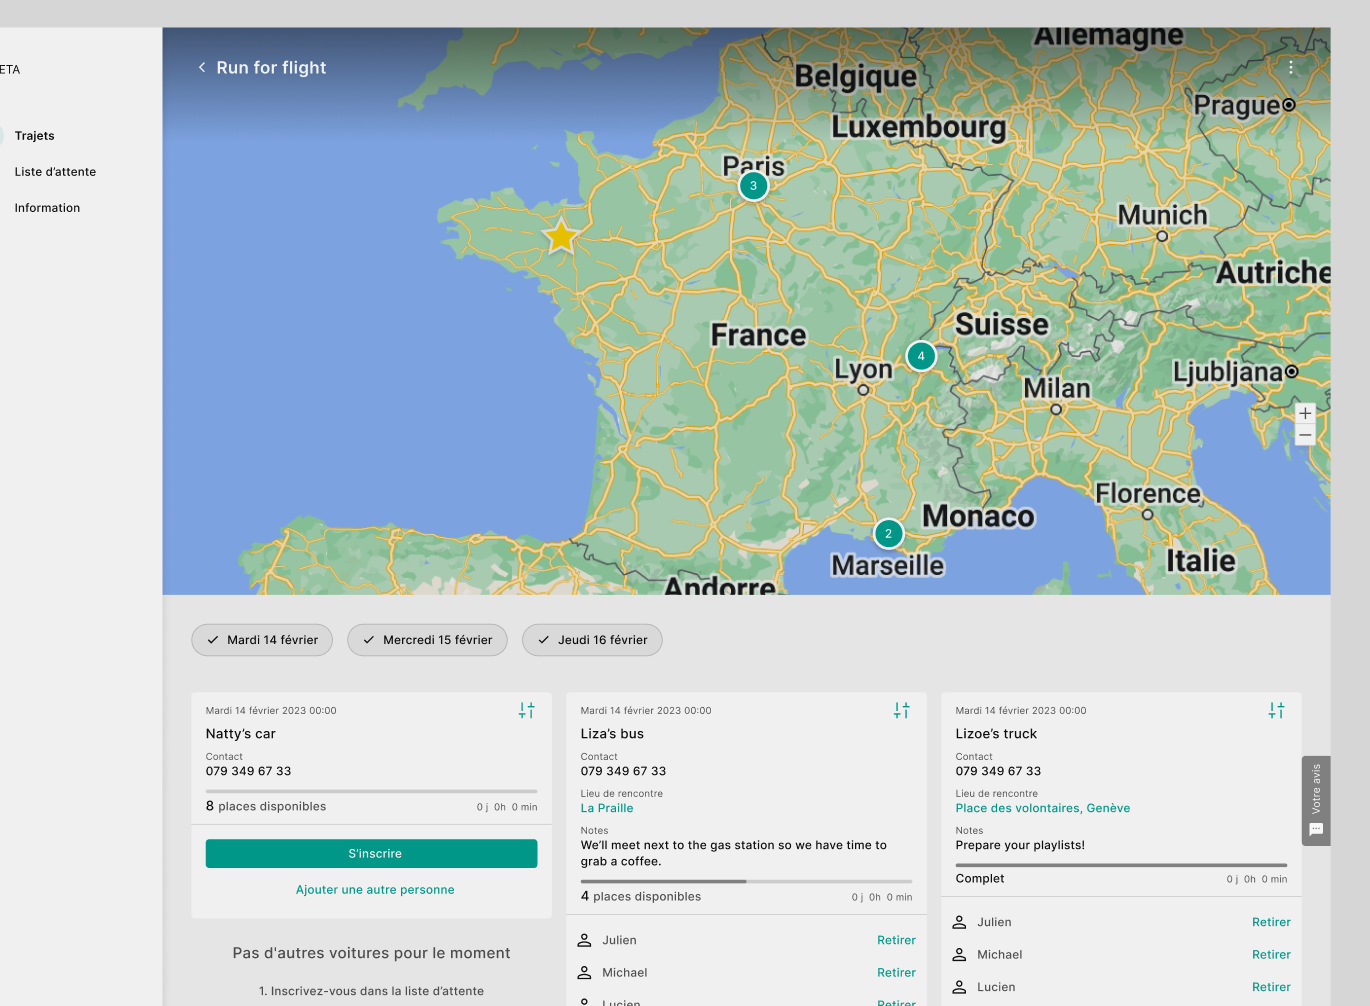Click the Milan city label on map
1370x1006 pixels.
click(x=1056, y=388)
